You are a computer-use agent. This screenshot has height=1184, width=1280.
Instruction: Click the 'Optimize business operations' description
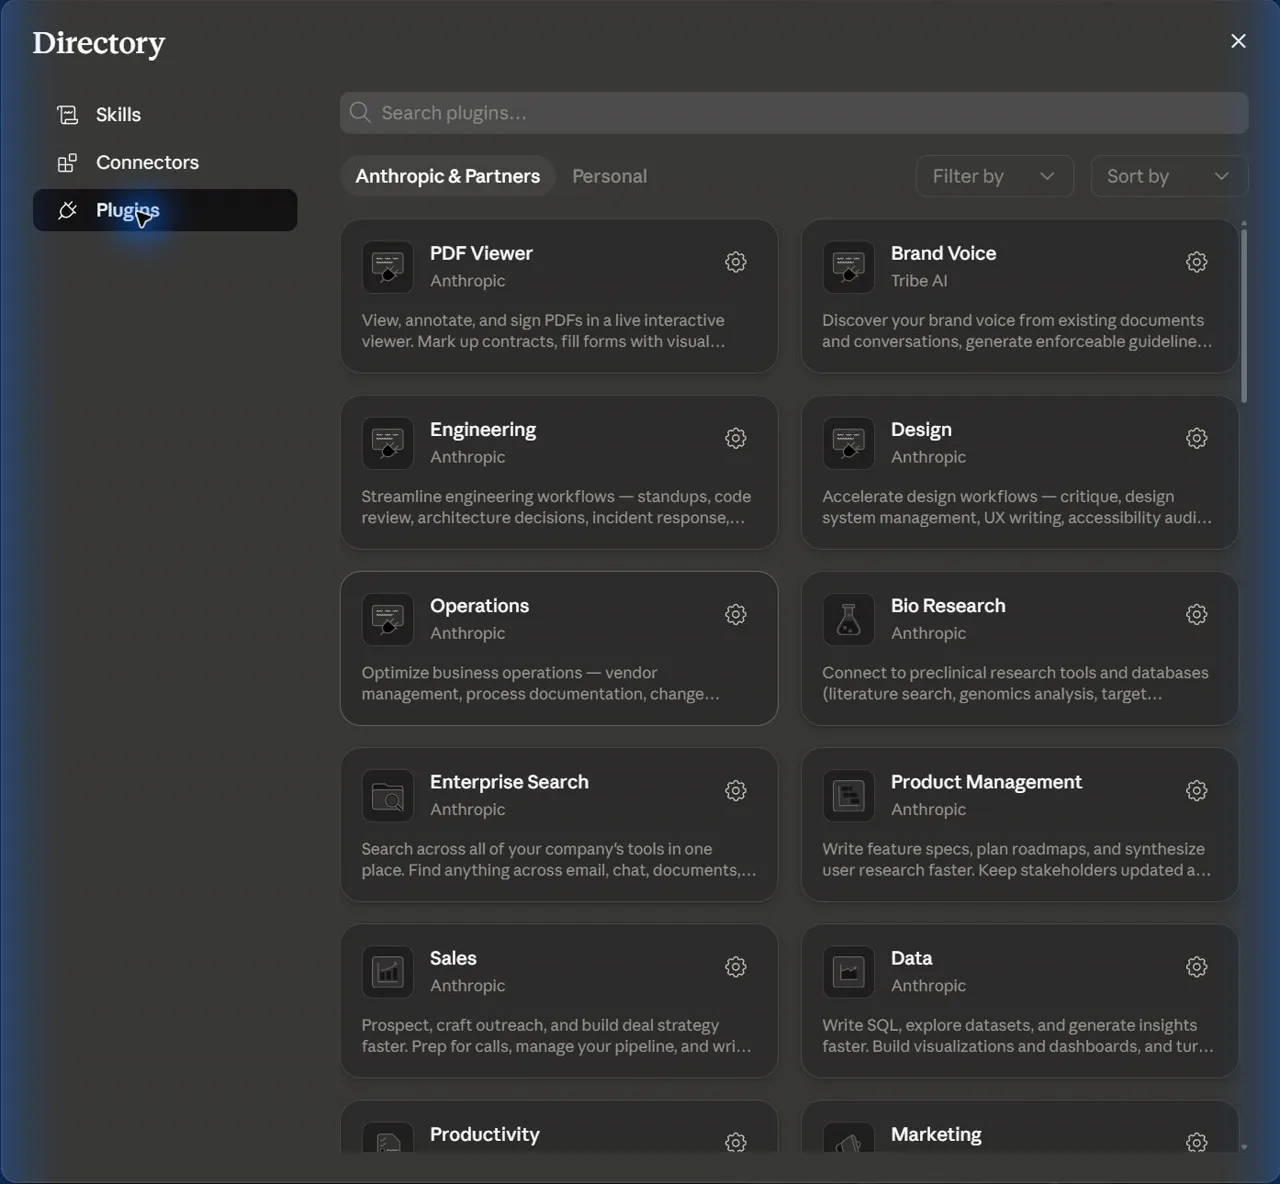coord(540,683)
